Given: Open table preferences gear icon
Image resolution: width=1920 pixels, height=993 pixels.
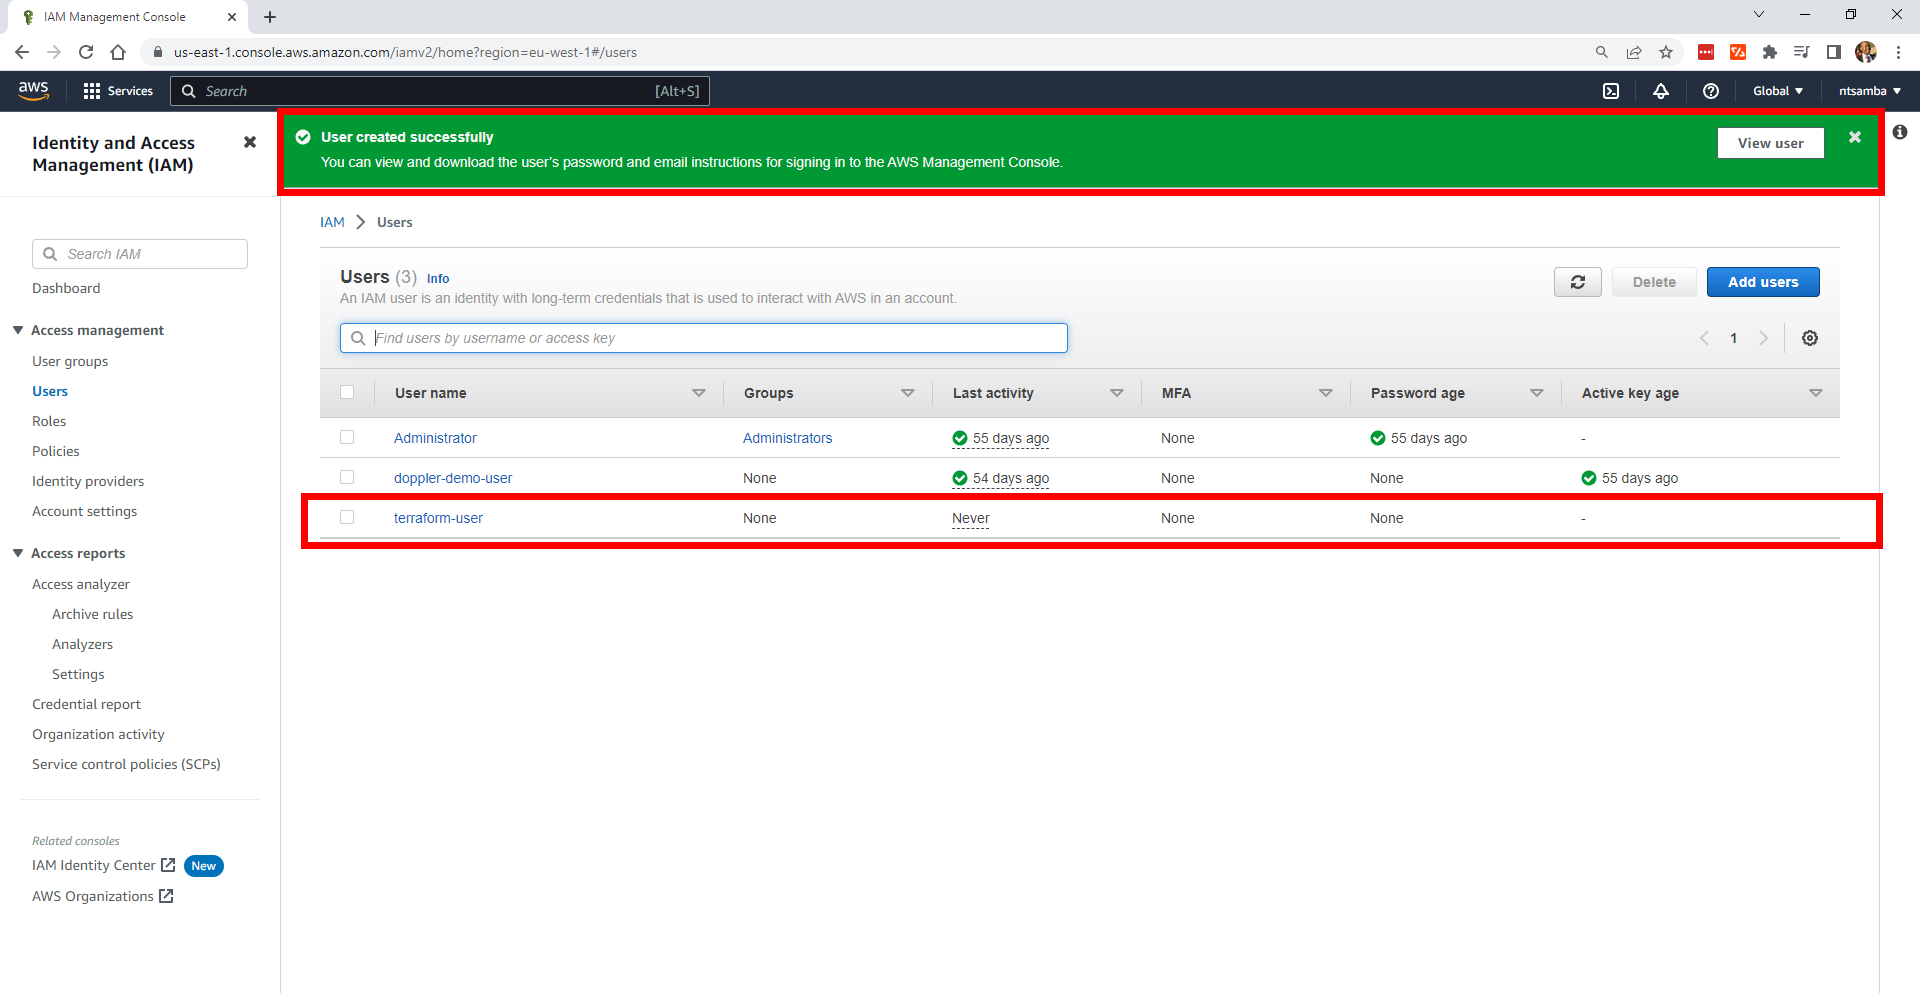Looking at the screenshot, I should pos(1809,338).
